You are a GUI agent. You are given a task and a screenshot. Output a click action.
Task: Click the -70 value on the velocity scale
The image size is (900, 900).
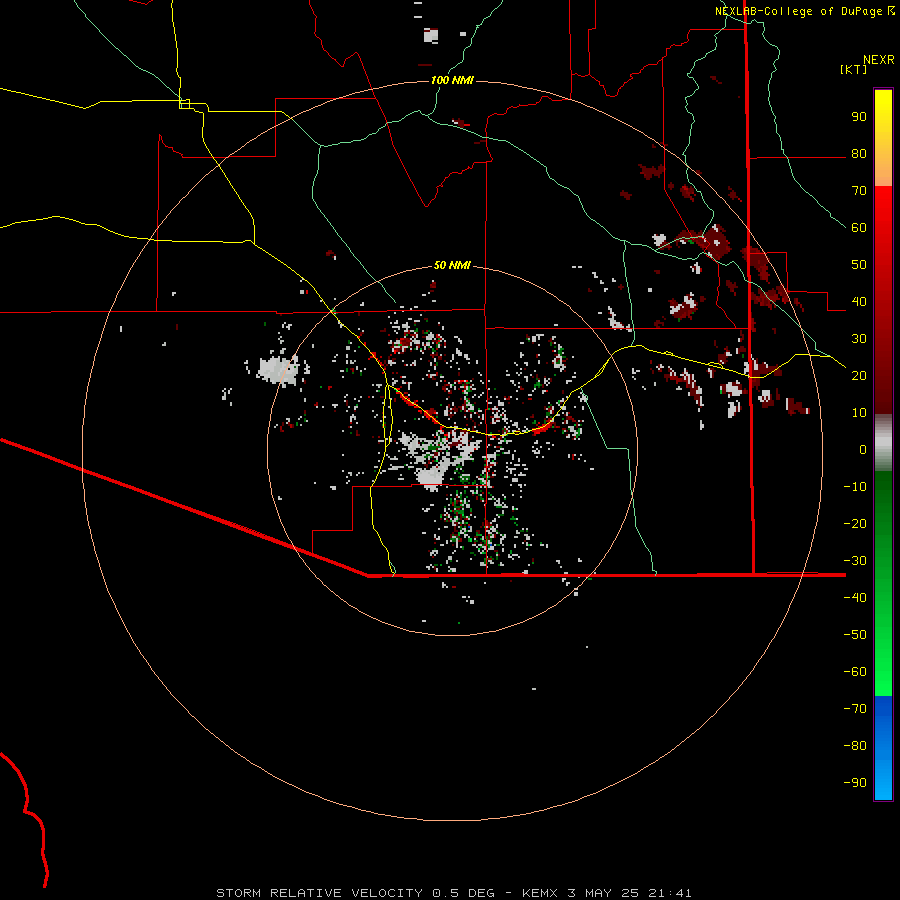tap(855, 708)
